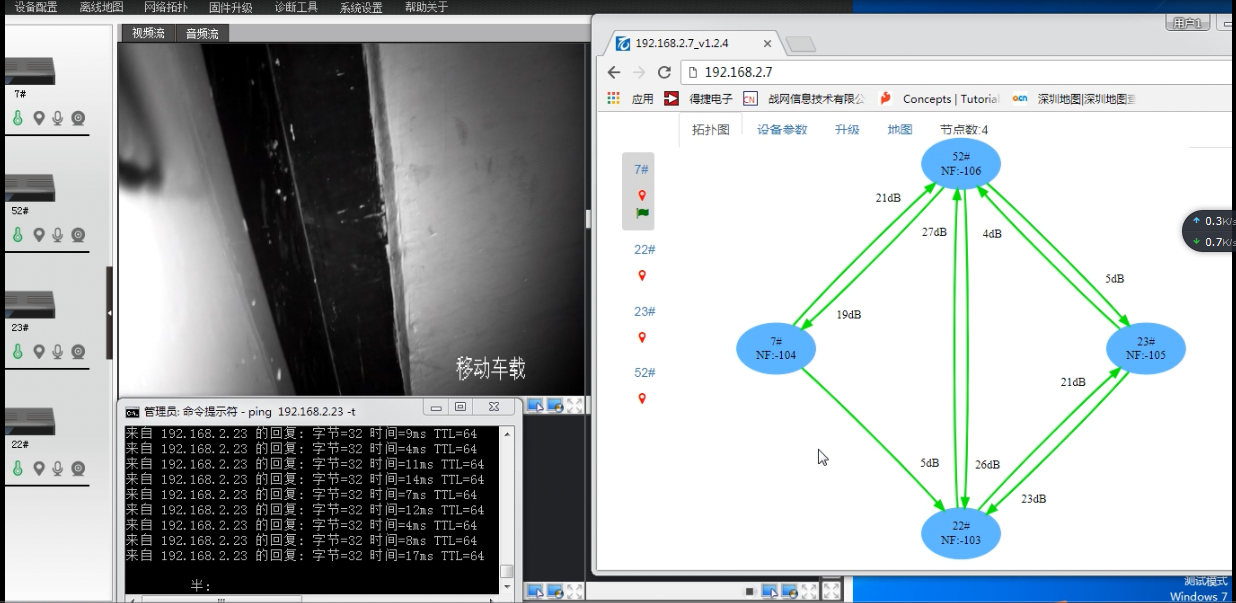Viewport: 1236px width, 603px height.
Task: Click the browser page reload icon
Action: [664, 72]
